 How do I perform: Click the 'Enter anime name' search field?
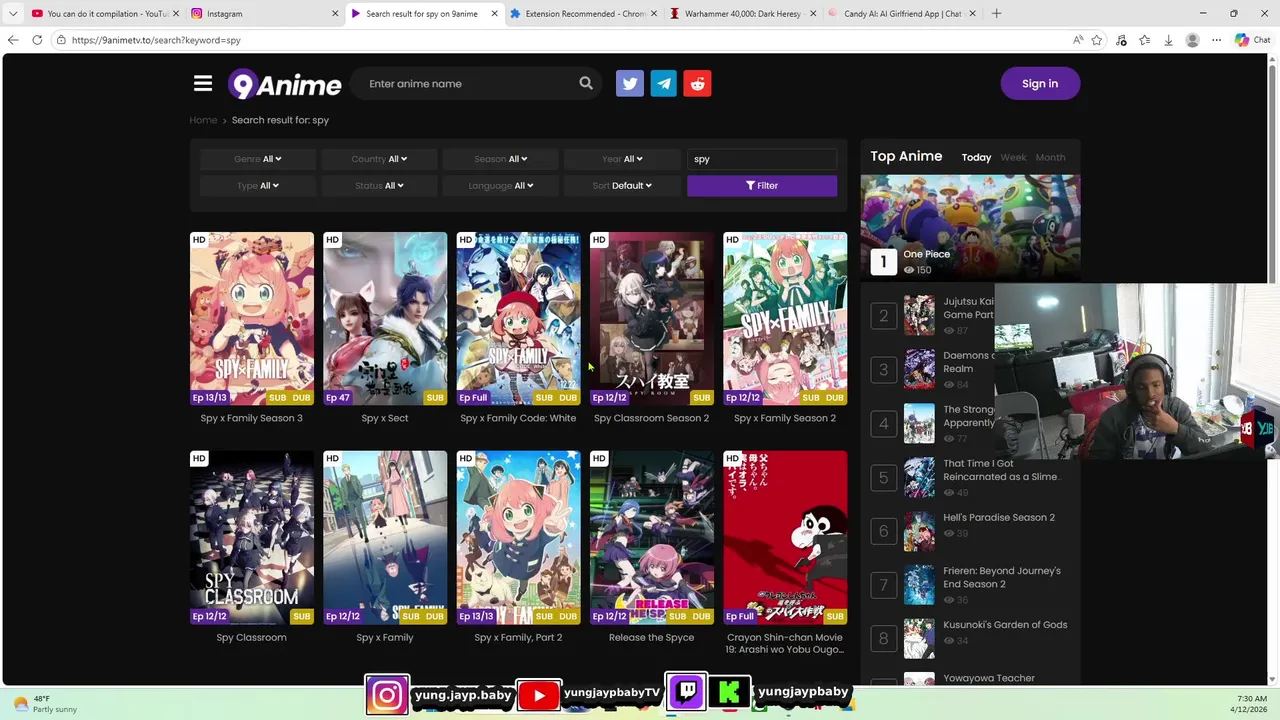pos(465,84)
